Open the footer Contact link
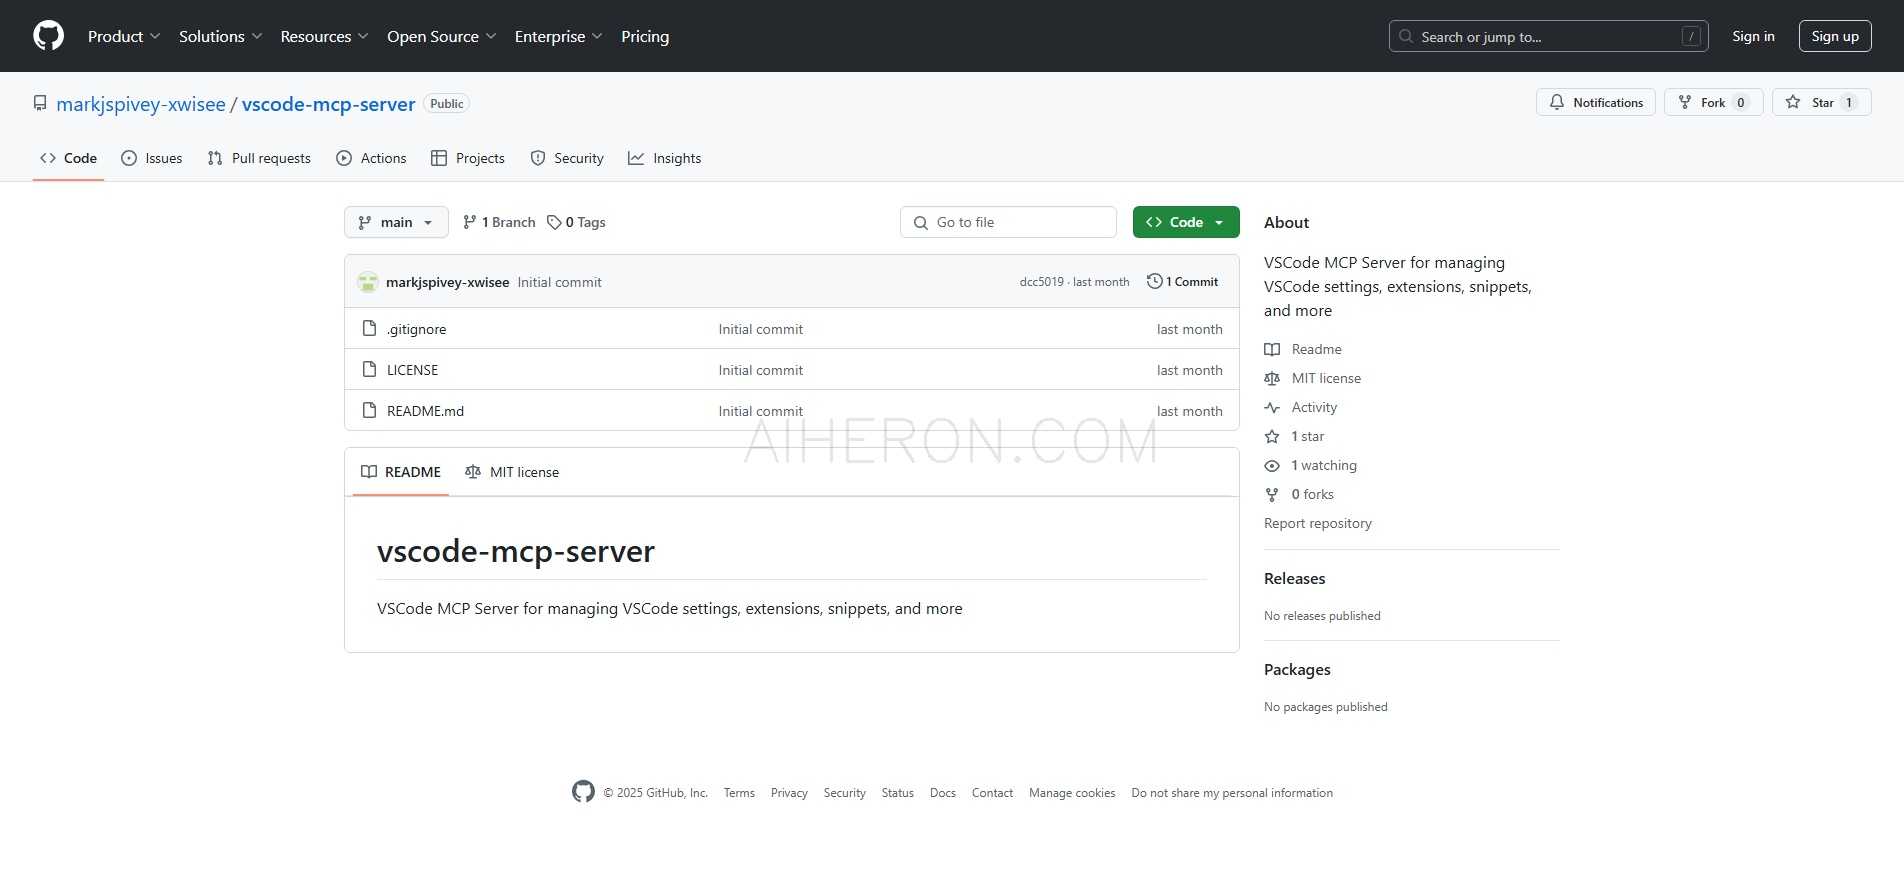The image size is (1904, 880). (992, 793)
